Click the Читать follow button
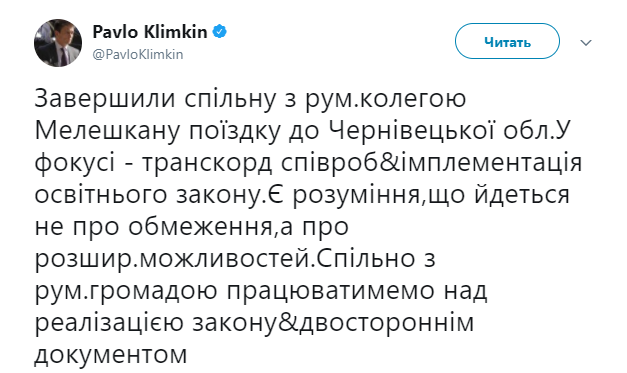This screenshot has height=373, width=627. [507, 41]
